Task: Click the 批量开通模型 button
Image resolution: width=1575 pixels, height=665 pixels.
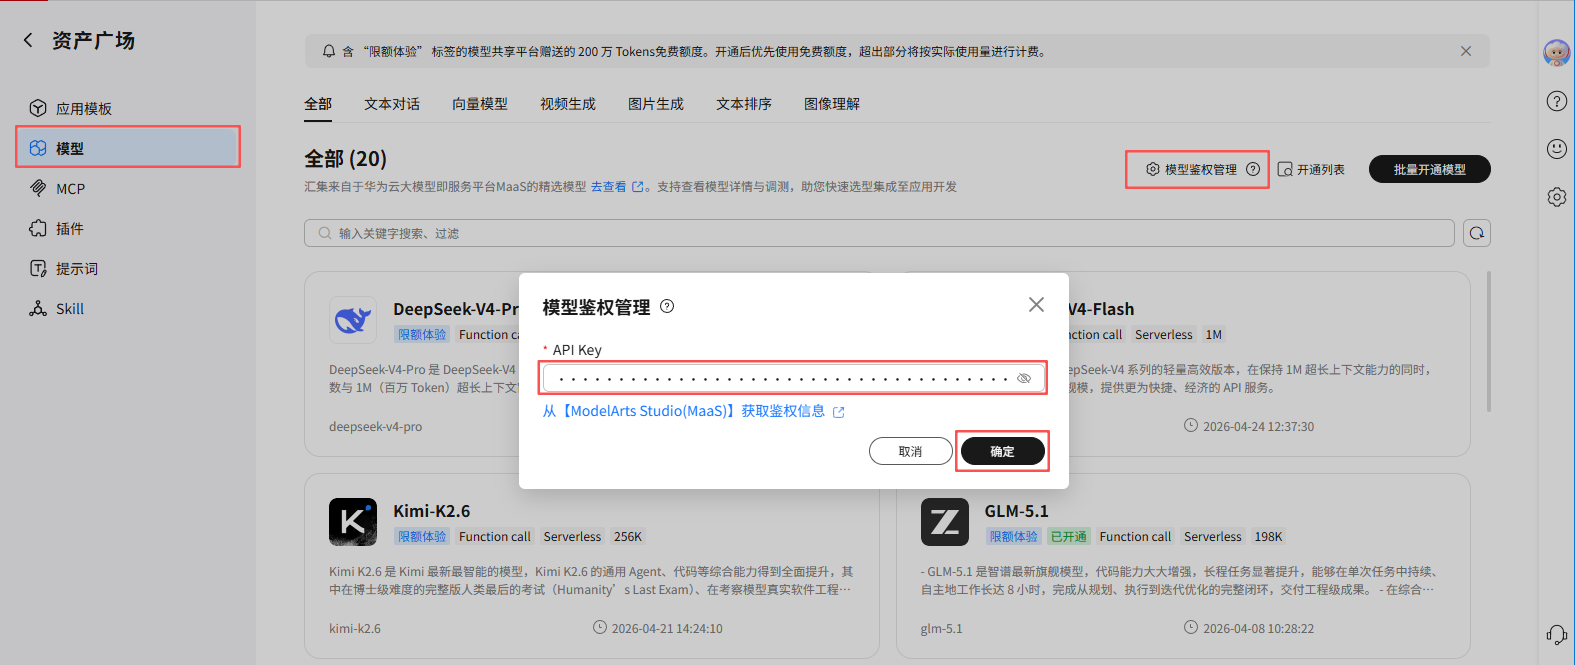Action: point(1430,169)
